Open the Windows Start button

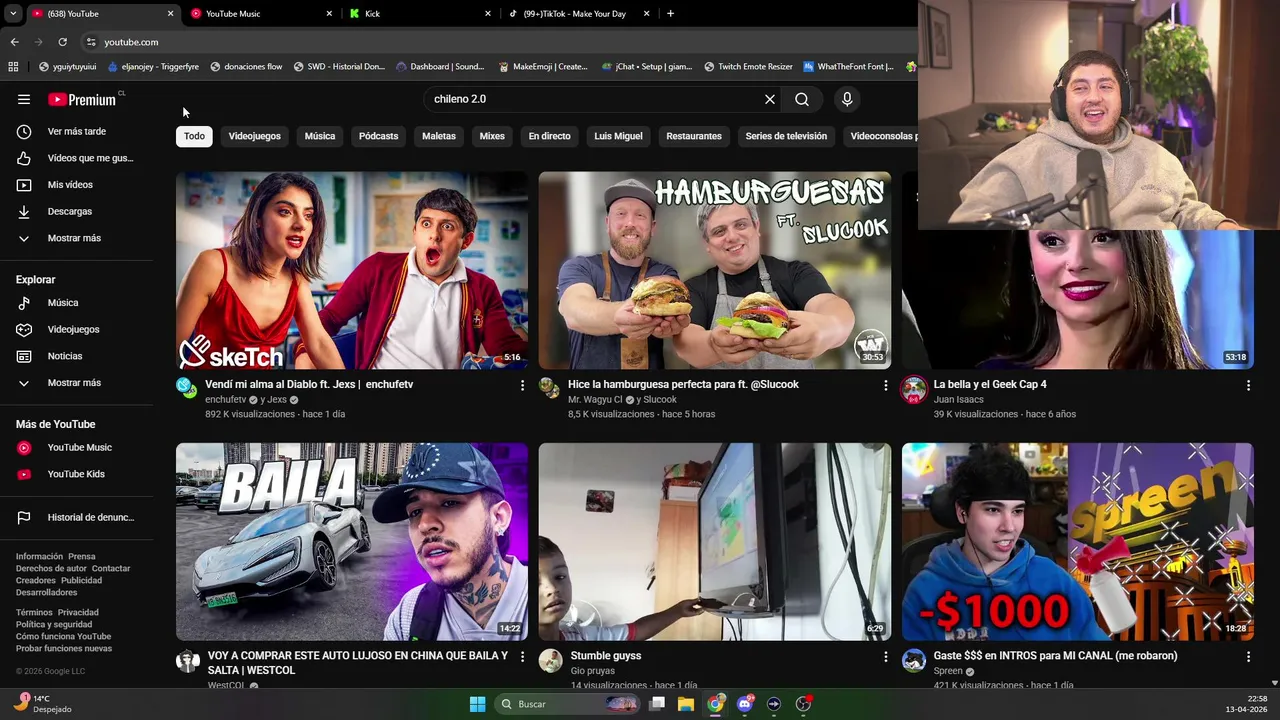(477, 704)
